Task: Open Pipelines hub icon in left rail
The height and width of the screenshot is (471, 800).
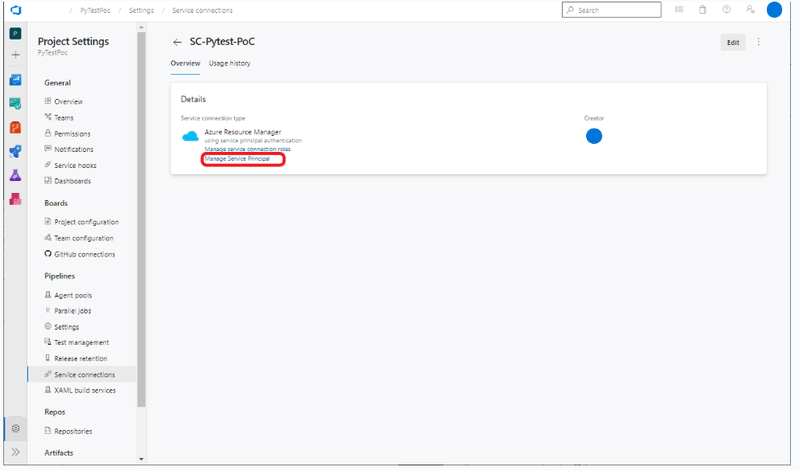Action: (15, 151)
